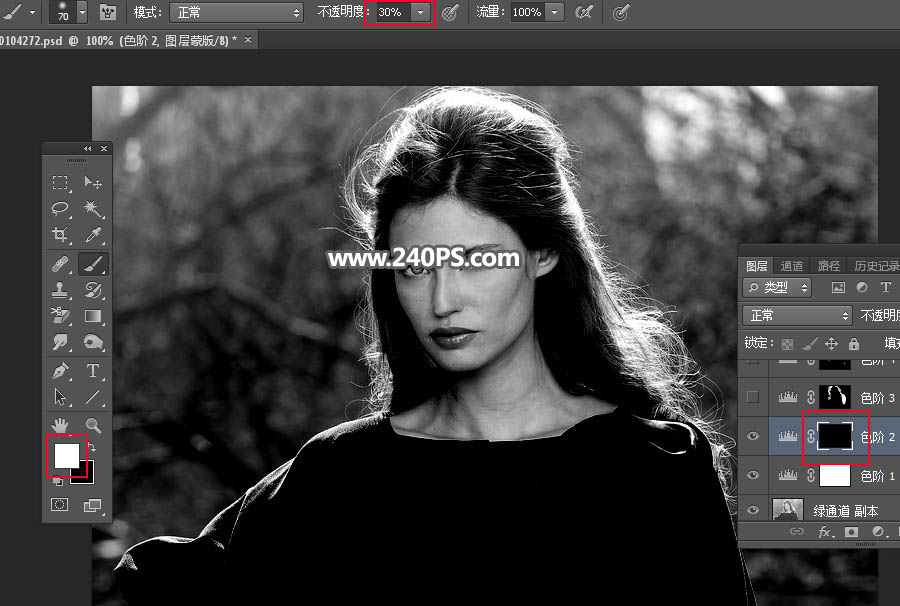
Task: Click the white foreground color swatch
Action: click(66, 456)
